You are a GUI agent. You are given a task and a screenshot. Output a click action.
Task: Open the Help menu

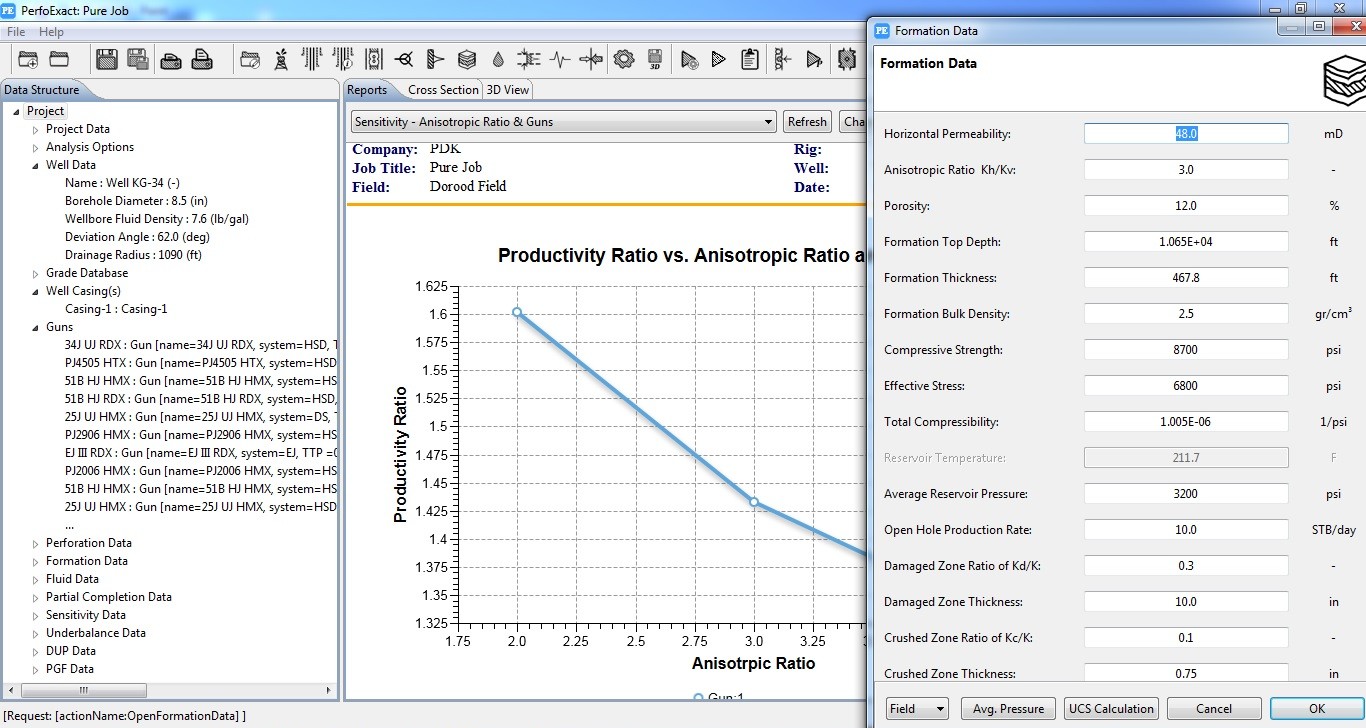pos(51,32)
